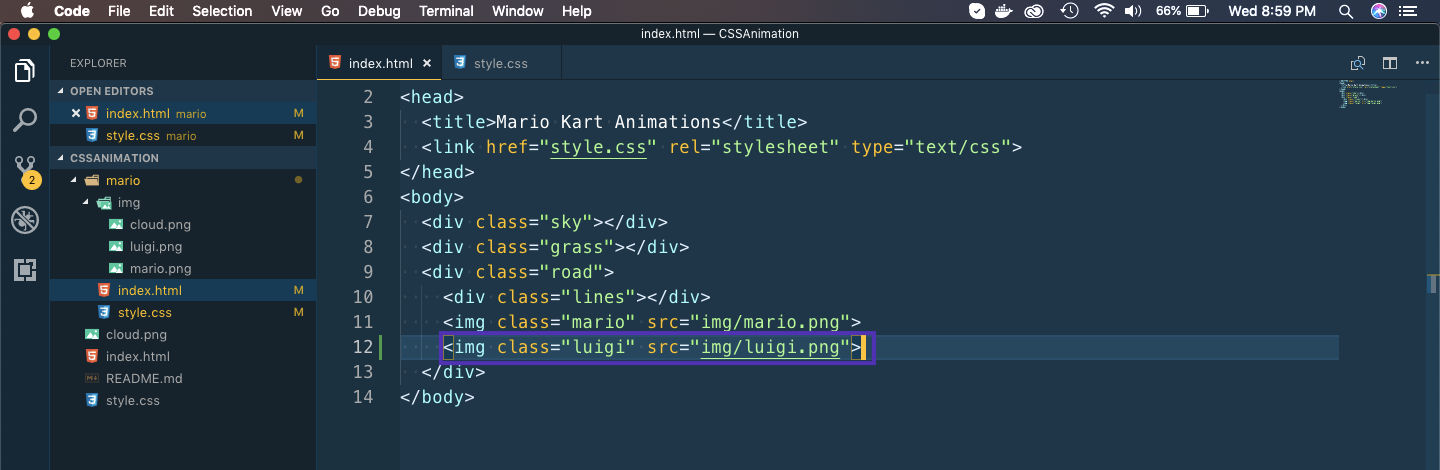Collapse the CSSANIMATION section
The width and height of the screenshot is (1440, 470).
click(183, 158)
